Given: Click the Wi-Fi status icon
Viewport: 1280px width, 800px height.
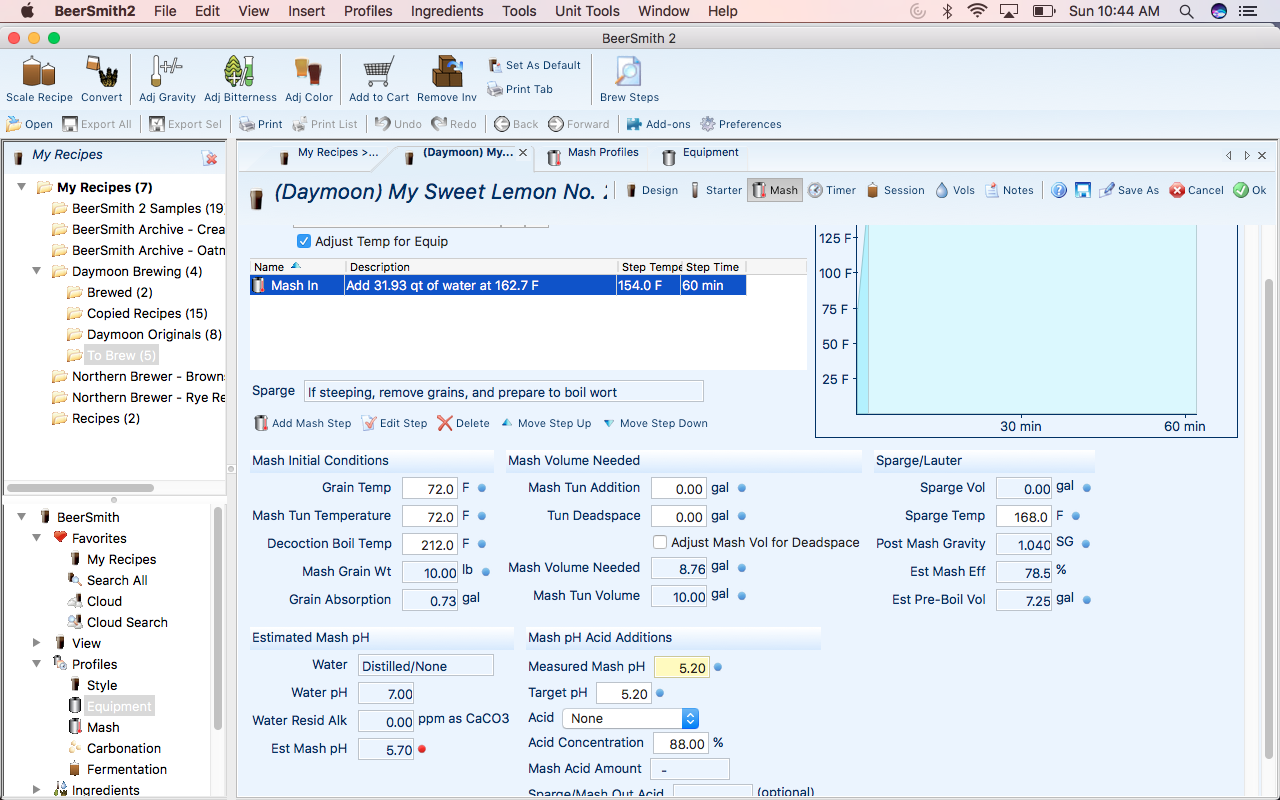Looking at the screenshot, I should [x=977, y=11].
